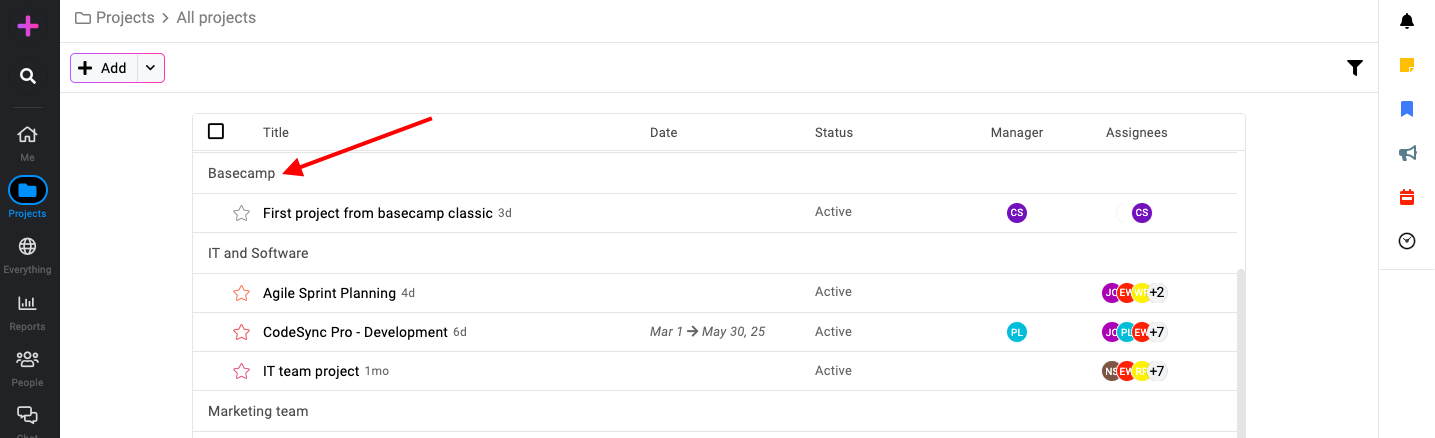Viewport: 1435px width, 438px height.
Task: Open the notifications bell icon
Action: 1407,21
